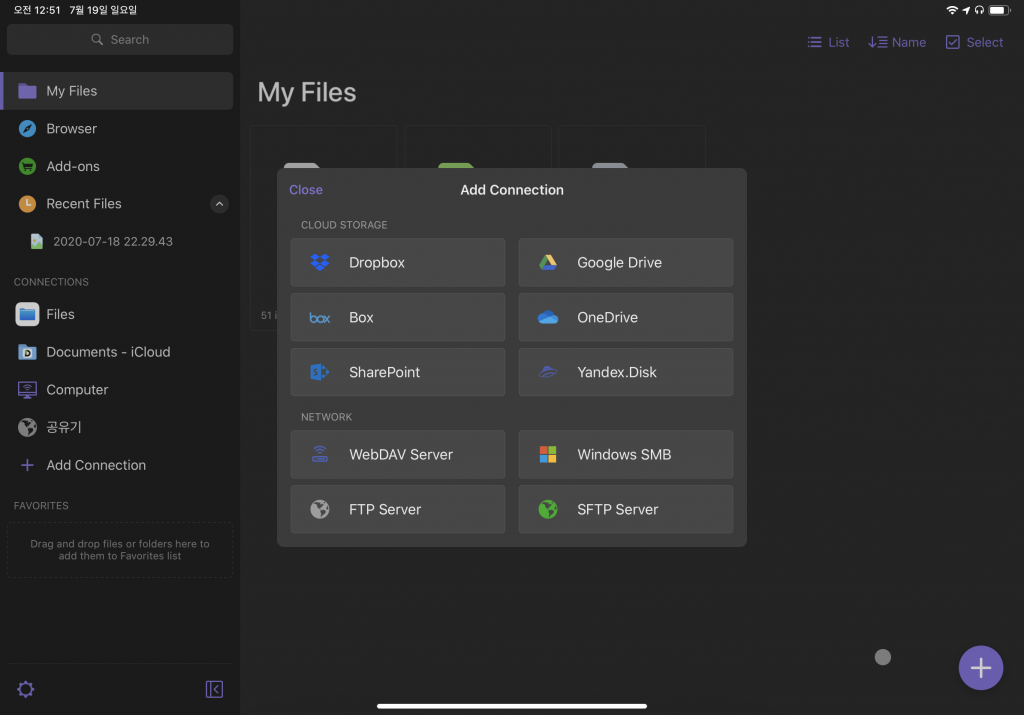Click the Browser compass icon
The height and width of the screenshot is (715, 1024).
click(27, 129)
